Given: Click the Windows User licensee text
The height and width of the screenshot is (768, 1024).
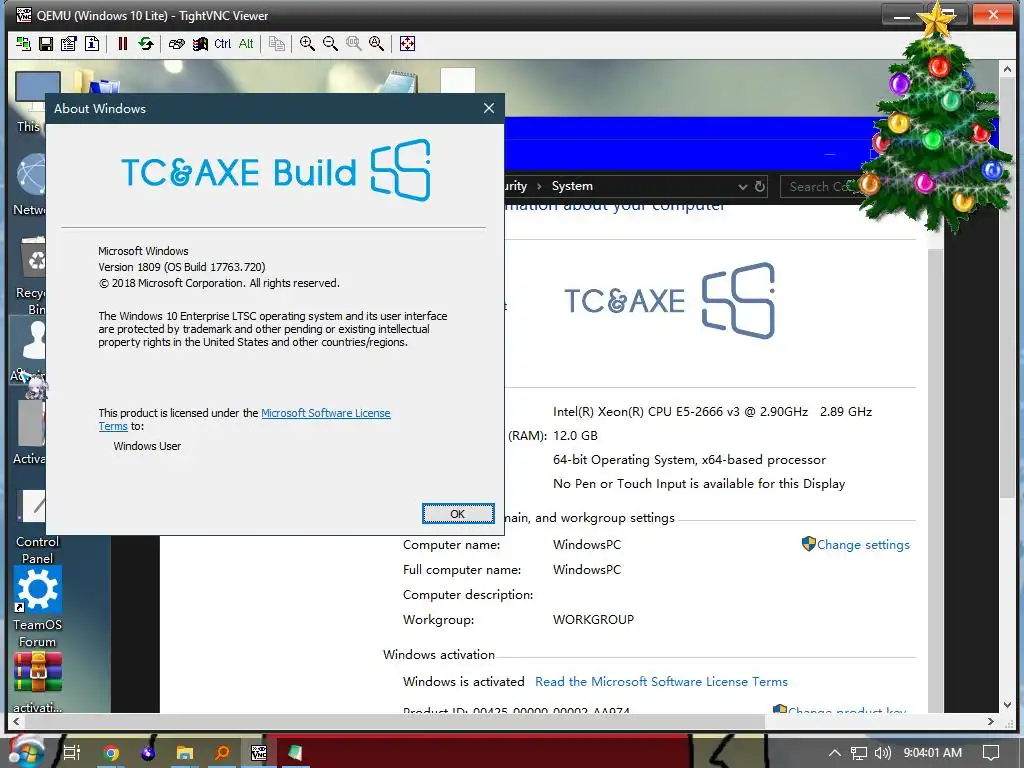Looking at the screenshot, I should click(147, 446).
